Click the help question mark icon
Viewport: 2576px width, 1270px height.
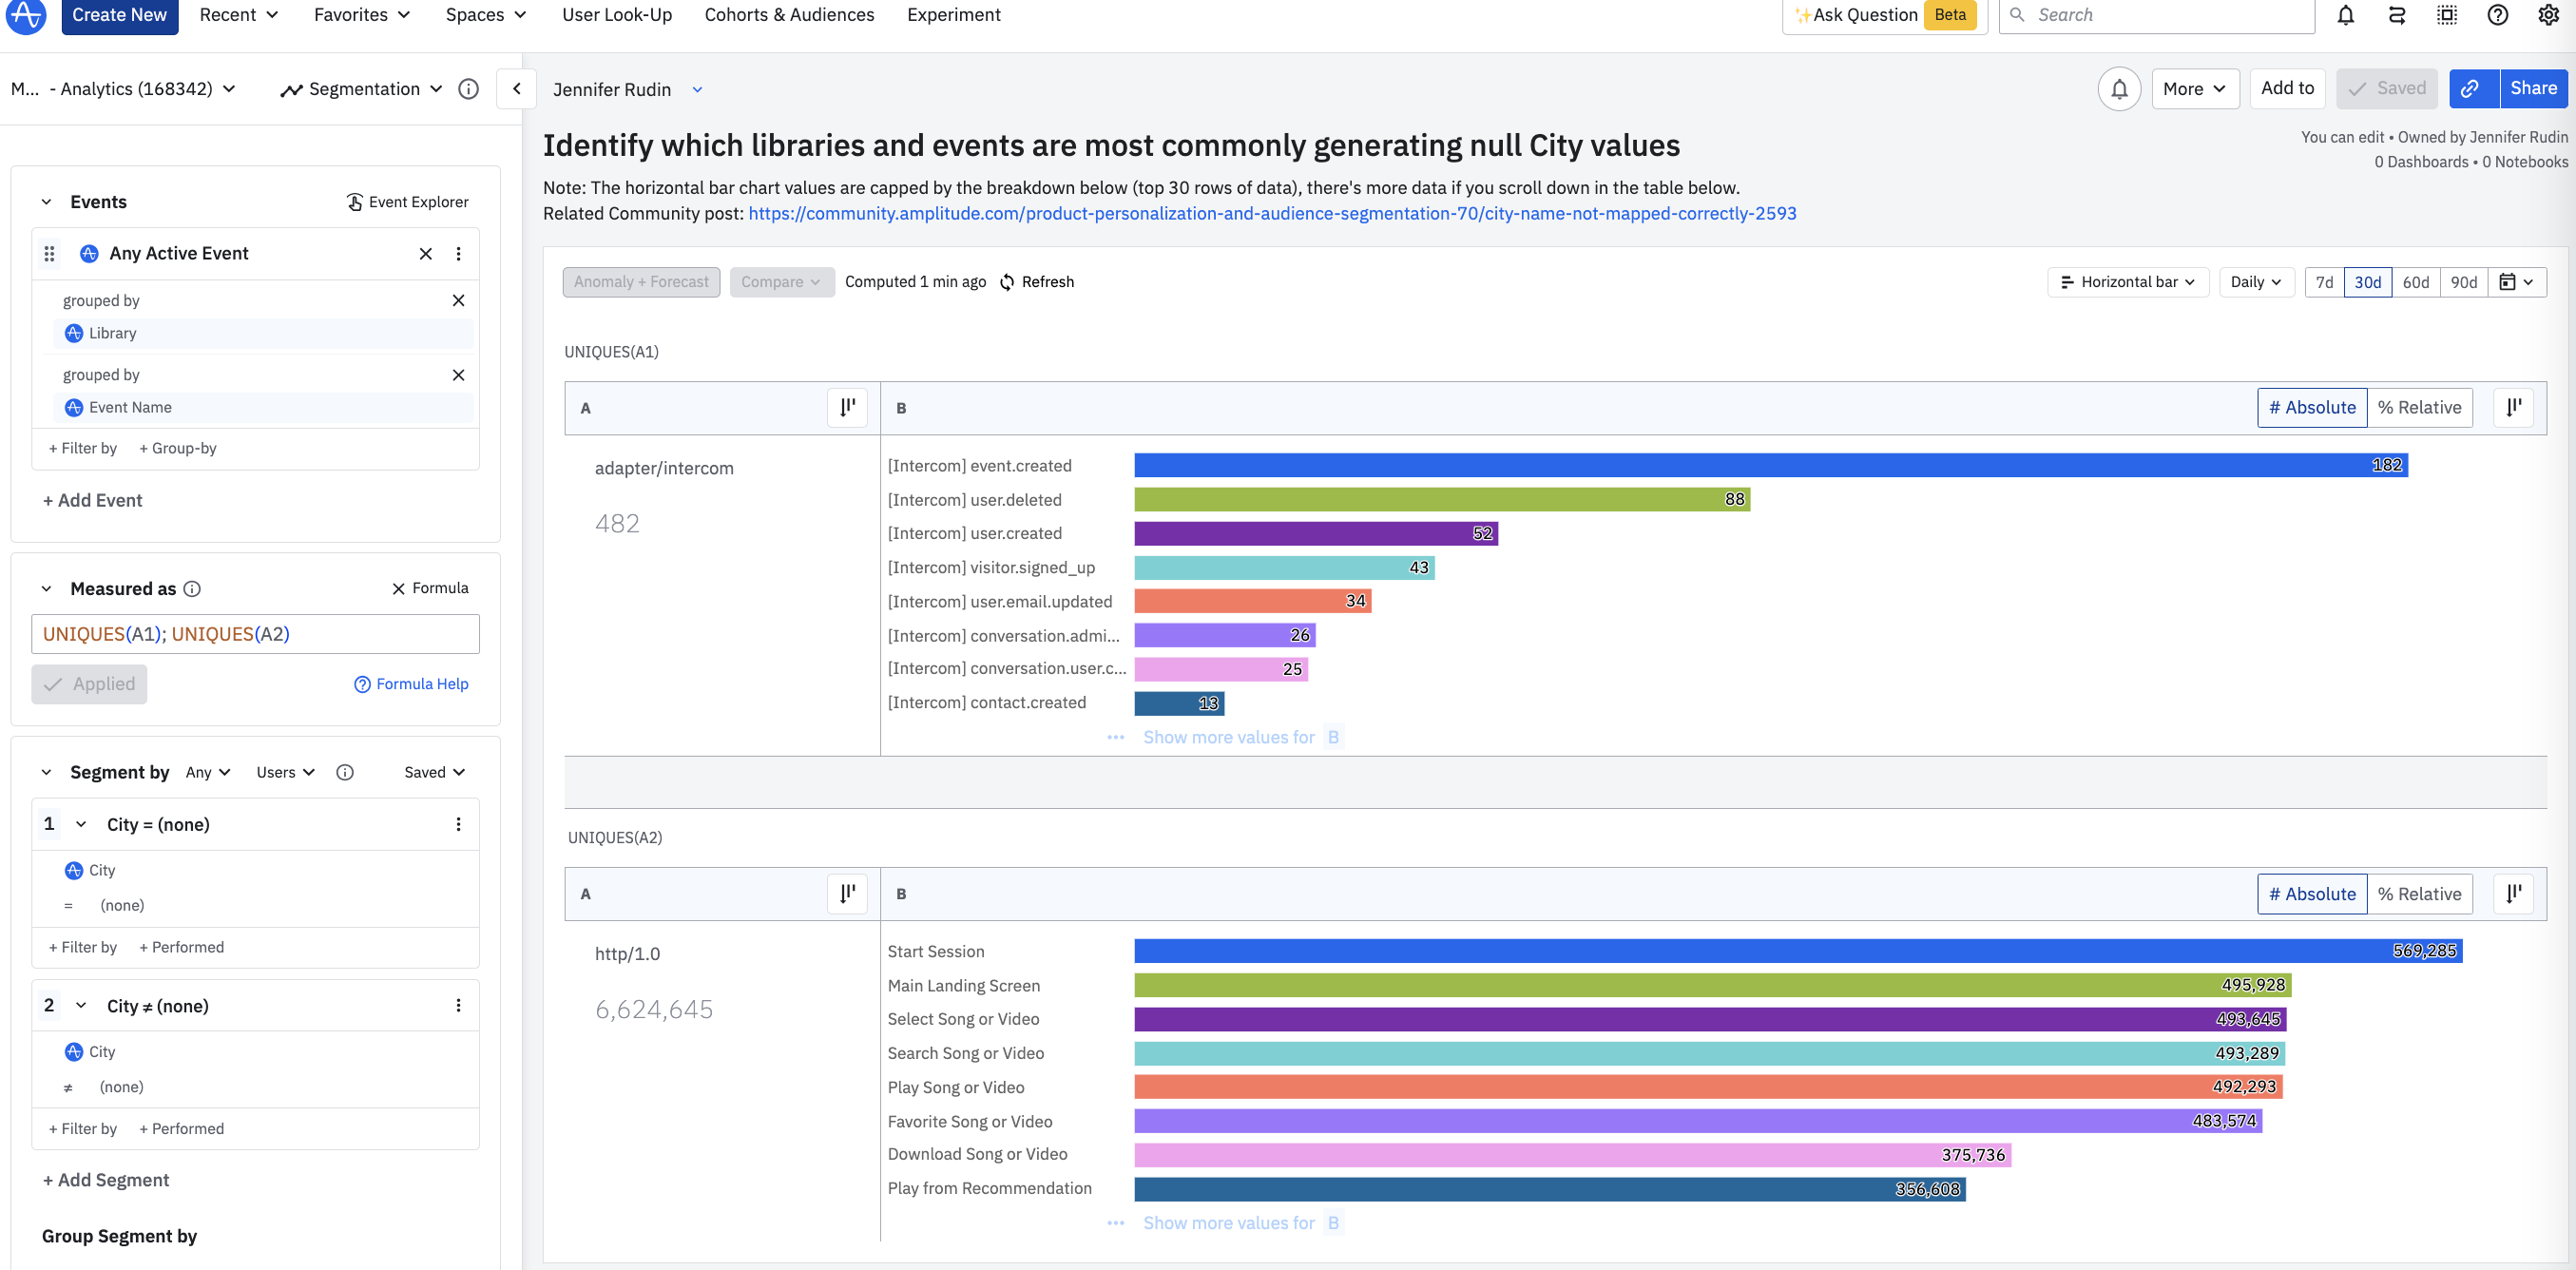pos(2497,15)
